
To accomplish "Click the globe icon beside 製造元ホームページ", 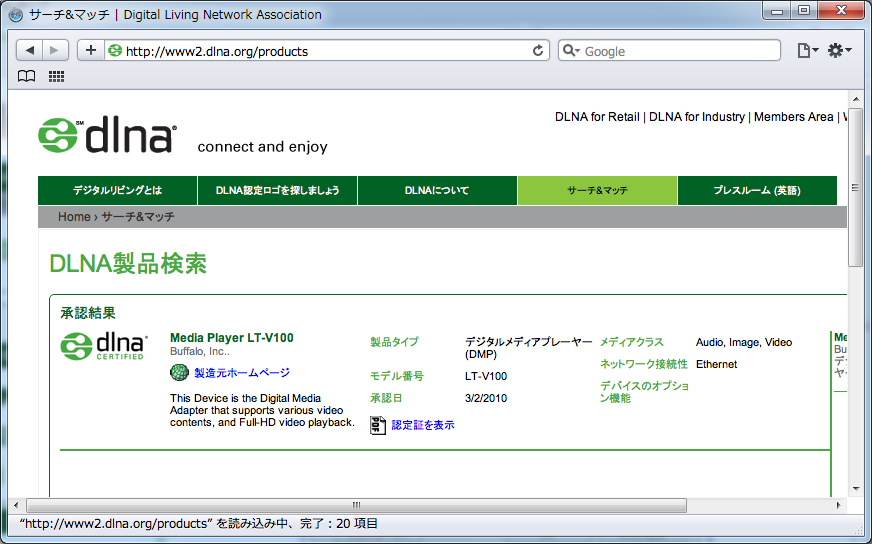I will click(x=179, y=372).
